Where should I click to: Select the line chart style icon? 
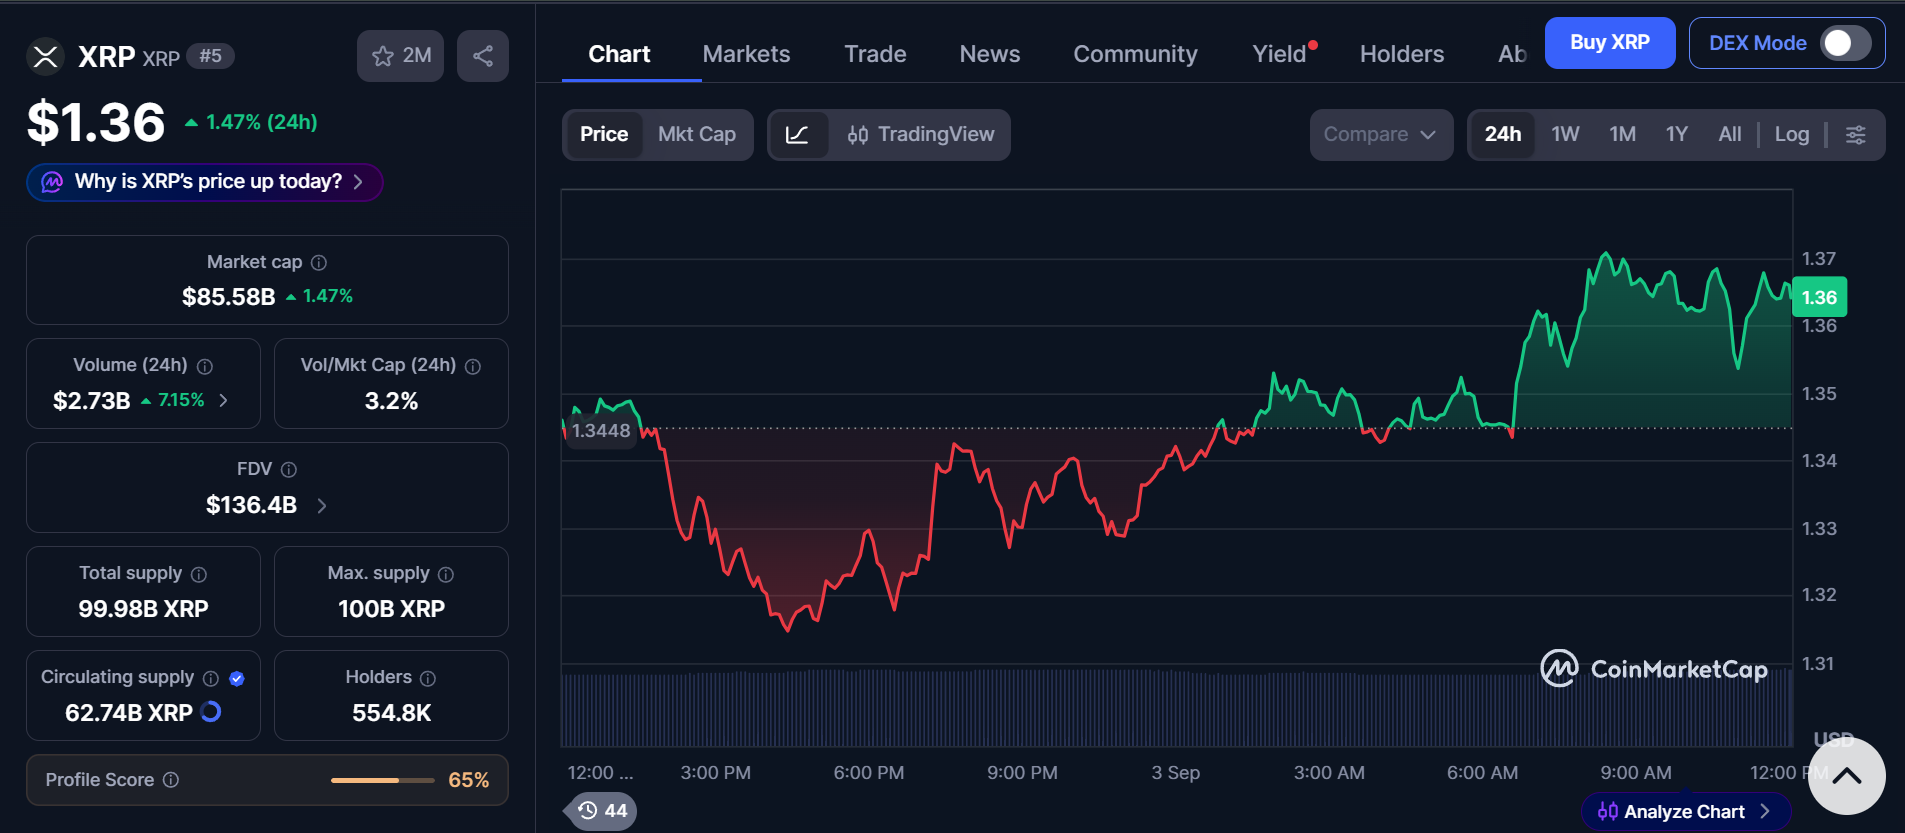797,135
